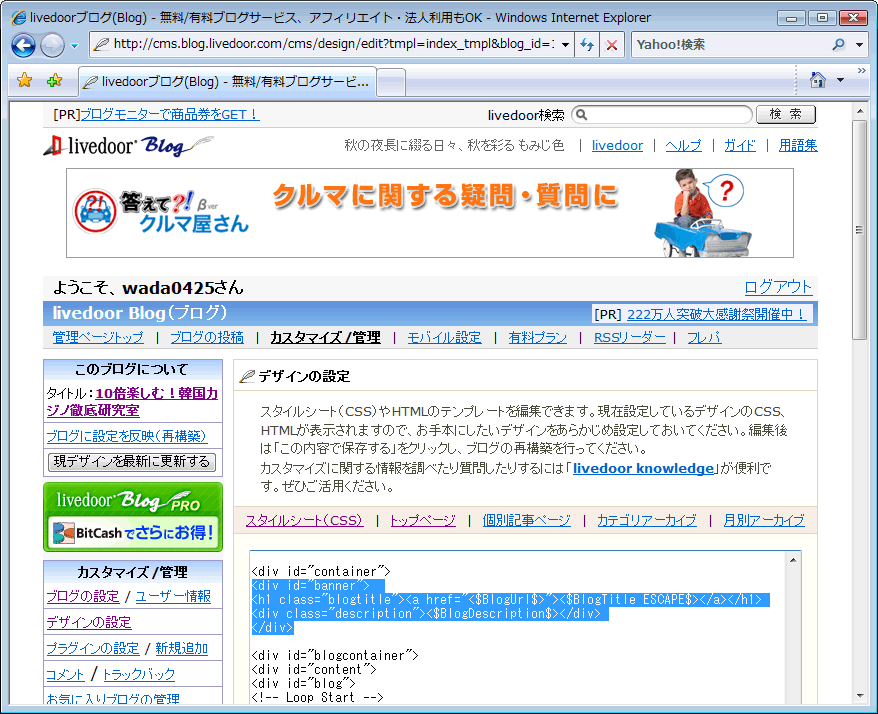Open the livedoor knowledge link
Screen dimensions: 878x714
(x=644, y=468)
